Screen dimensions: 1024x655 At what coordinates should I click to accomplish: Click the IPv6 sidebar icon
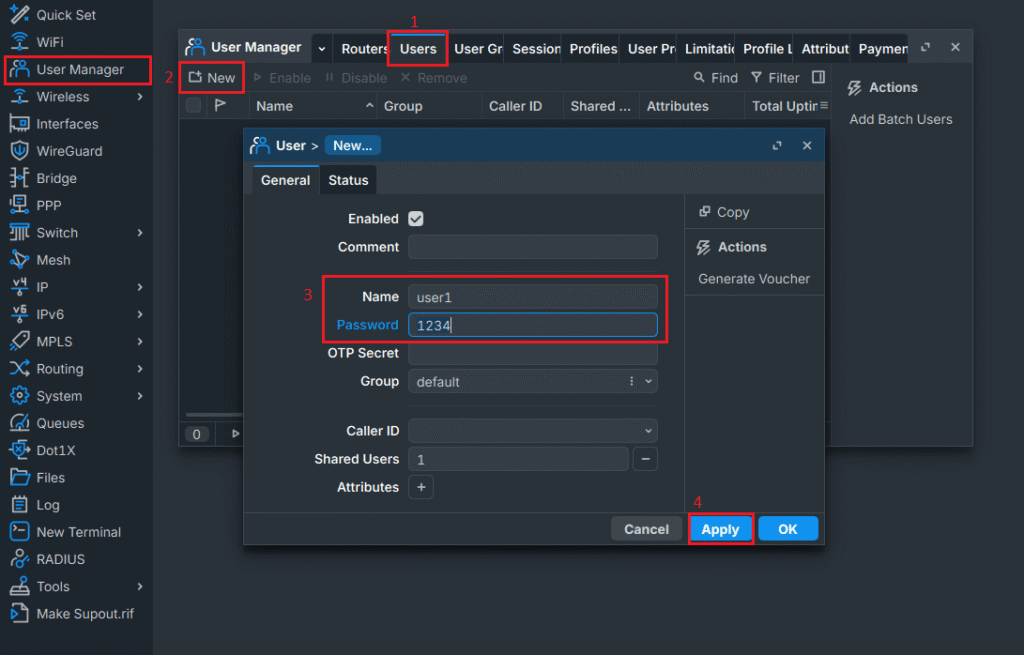pos(20,314)
